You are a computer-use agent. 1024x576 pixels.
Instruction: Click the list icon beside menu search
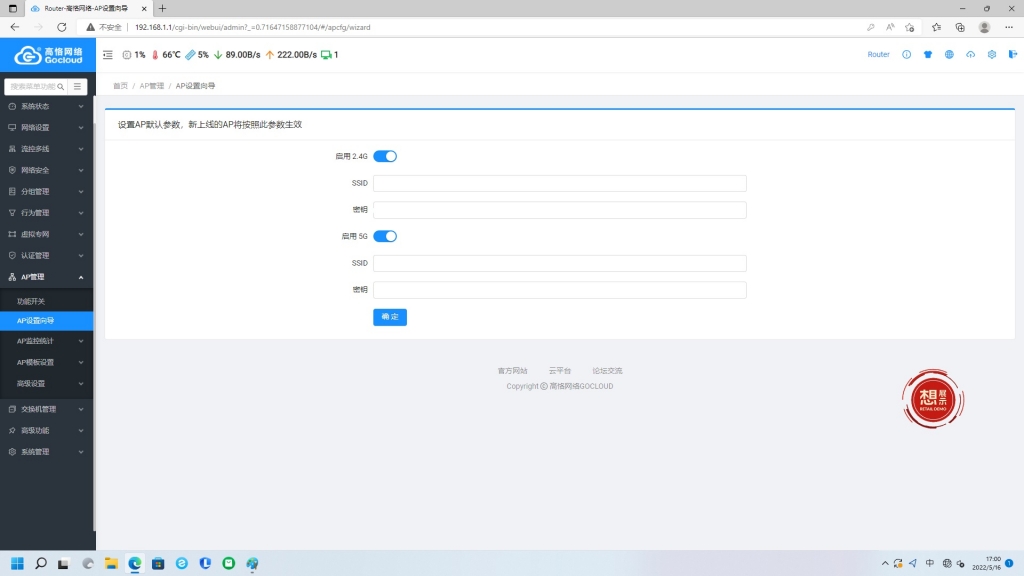click(77, 87)
